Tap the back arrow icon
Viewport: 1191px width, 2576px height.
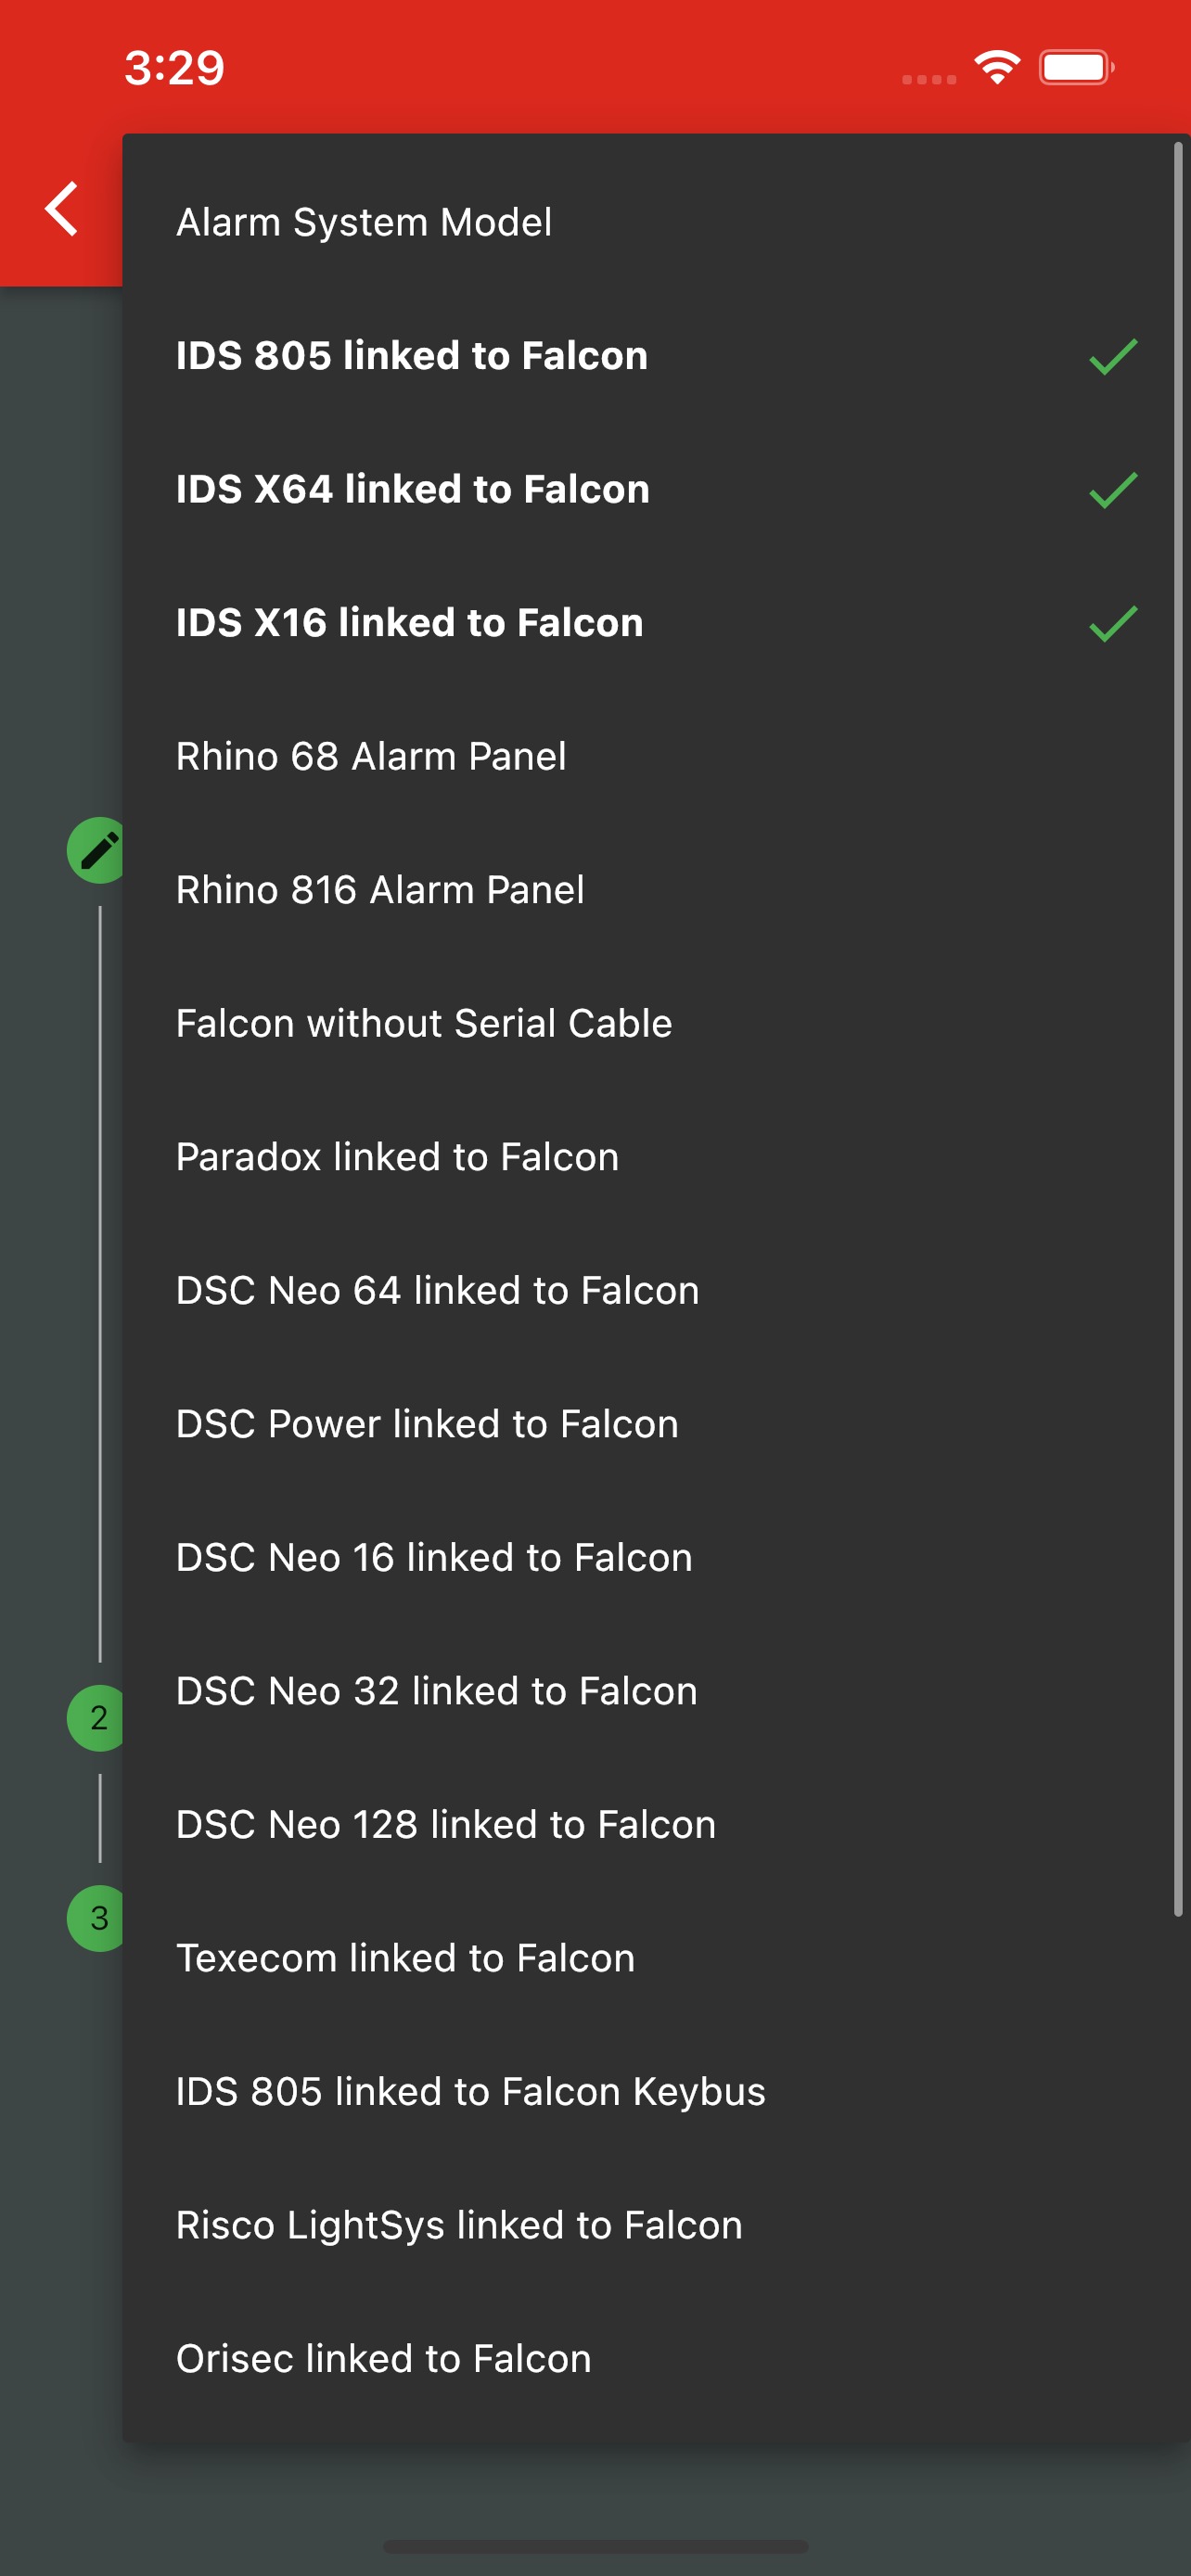tap(62, 209)
